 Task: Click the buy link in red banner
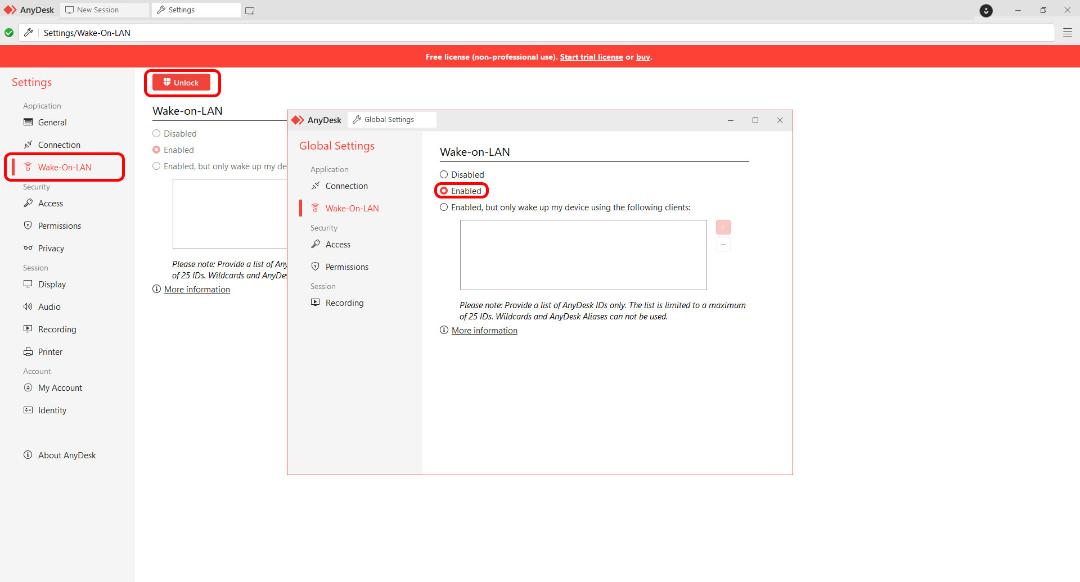coord(643,57)
